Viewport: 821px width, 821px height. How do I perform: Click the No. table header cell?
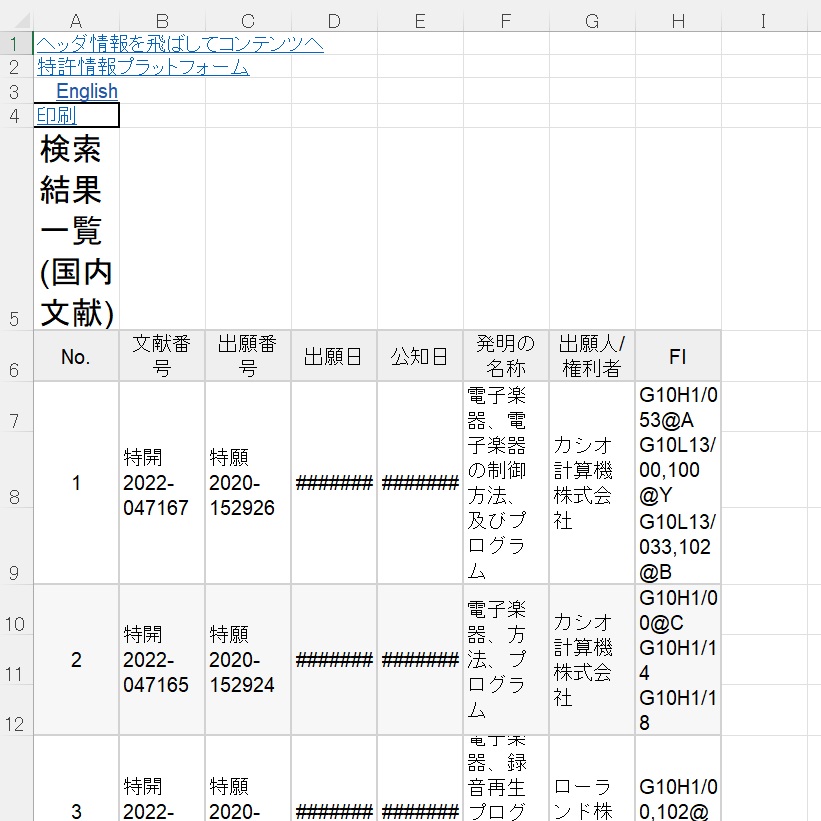pyautogui.click(x=76, y=356)
